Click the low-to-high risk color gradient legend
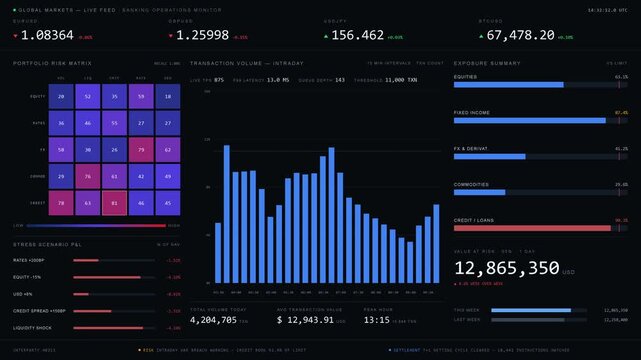 (x=96, y=226)
